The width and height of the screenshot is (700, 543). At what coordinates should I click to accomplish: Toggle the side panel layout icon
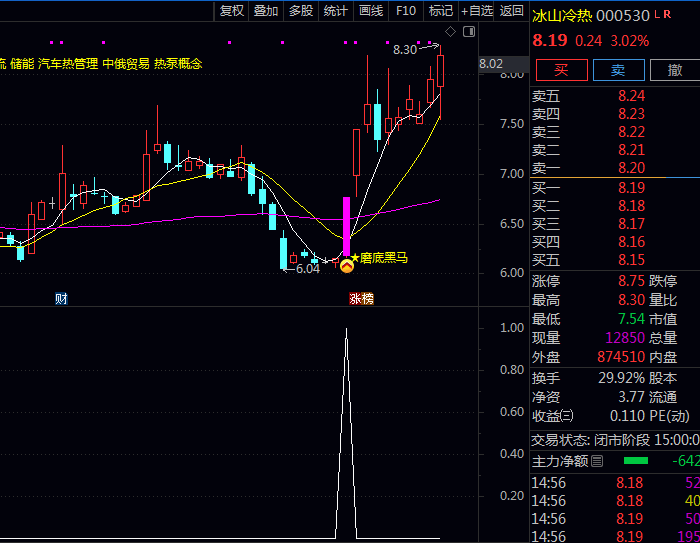coord(469,32)
